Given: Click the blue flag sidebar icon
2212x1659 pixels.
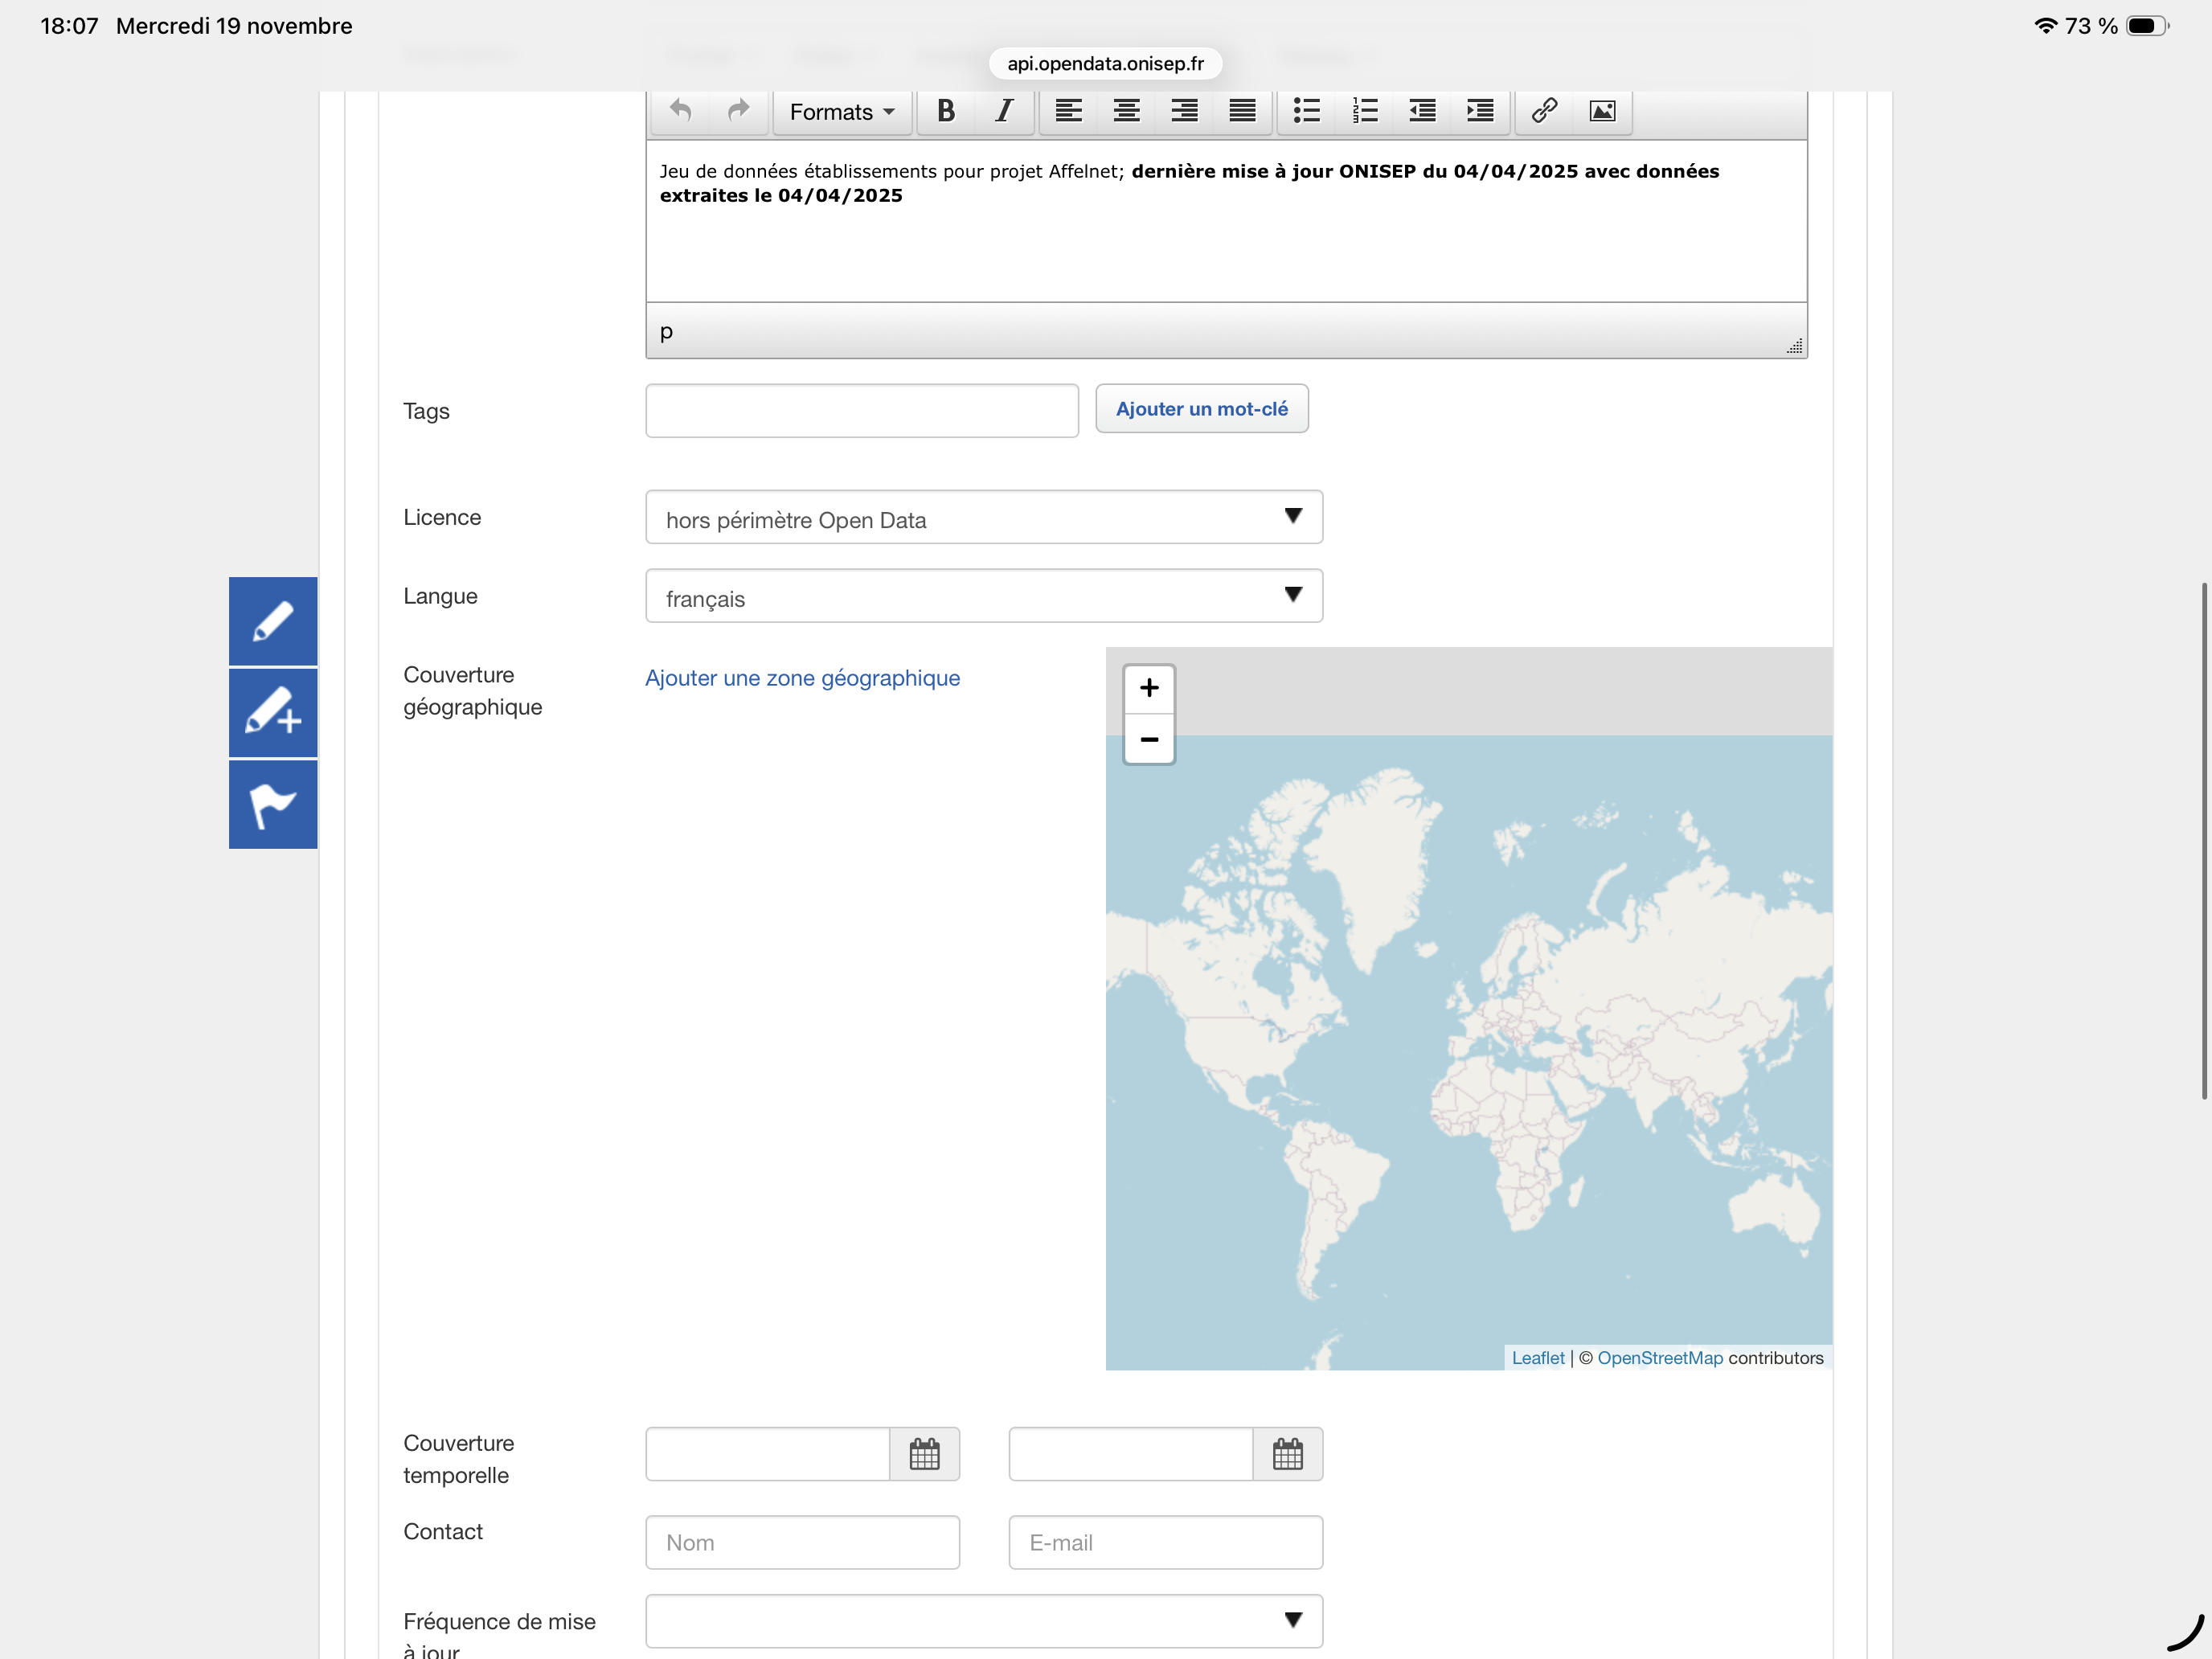Looking at the screenshot, I should 273,805.
